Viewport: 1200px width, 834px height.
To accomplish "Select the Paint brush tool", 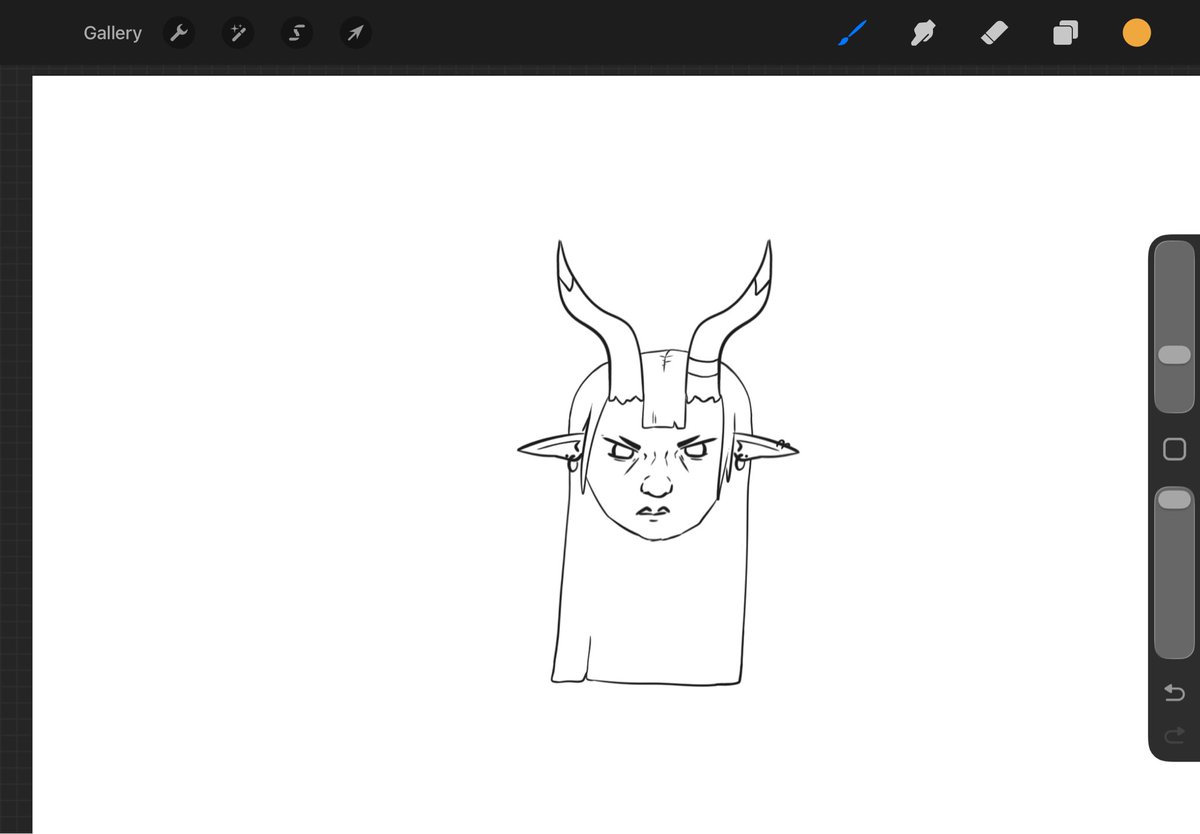I will [x=852, y=33].
